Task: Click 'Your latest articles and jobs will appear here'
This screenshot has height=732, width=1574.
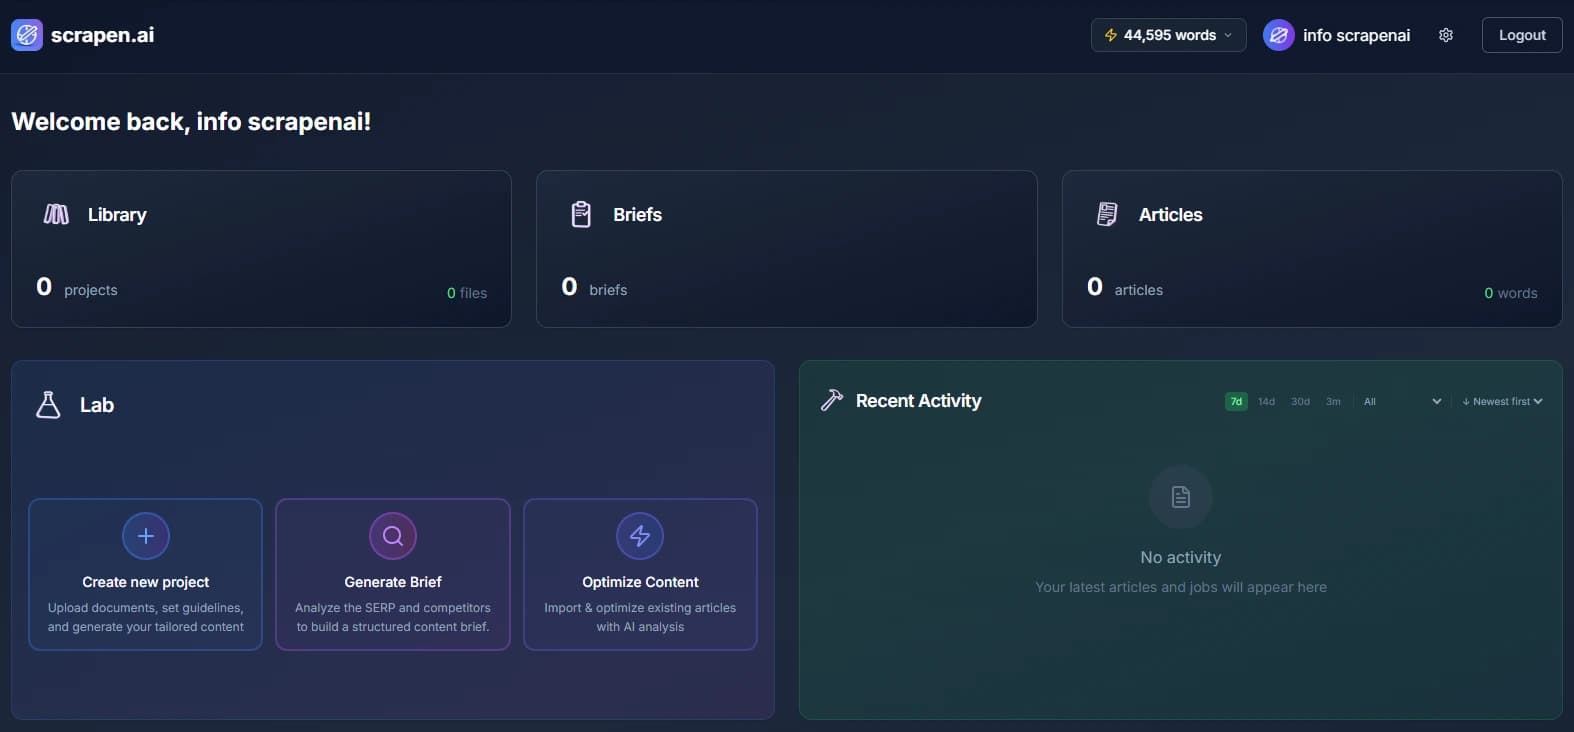Action: (1181, 587)
